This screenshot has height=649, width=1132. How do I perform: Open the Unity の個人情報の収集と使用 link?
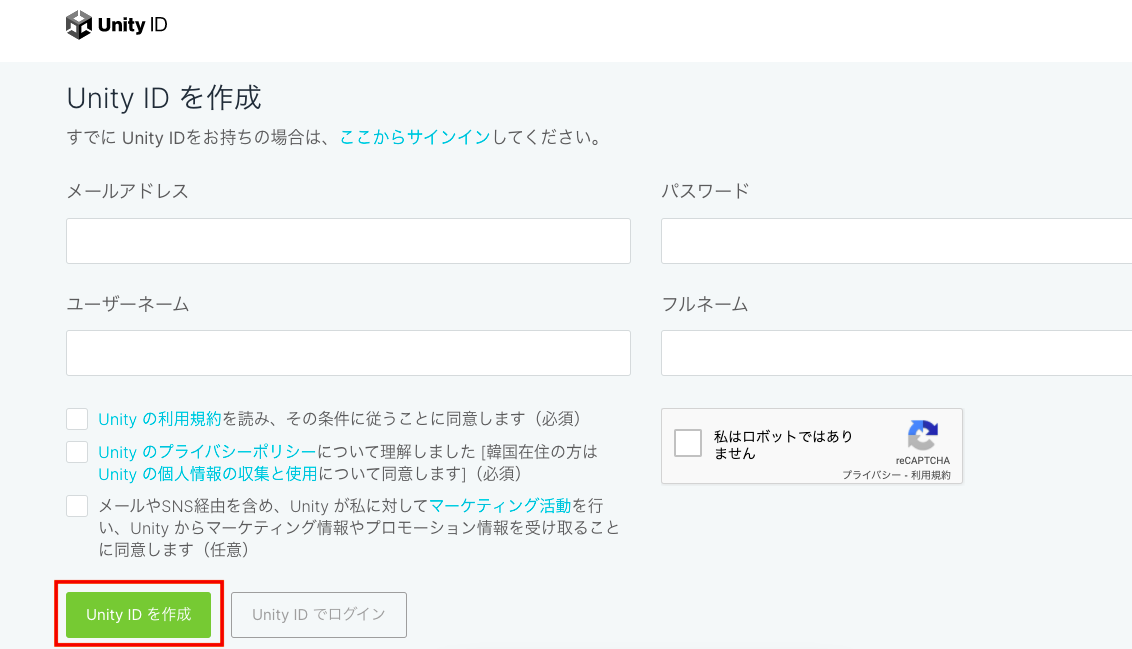point(207,474)
